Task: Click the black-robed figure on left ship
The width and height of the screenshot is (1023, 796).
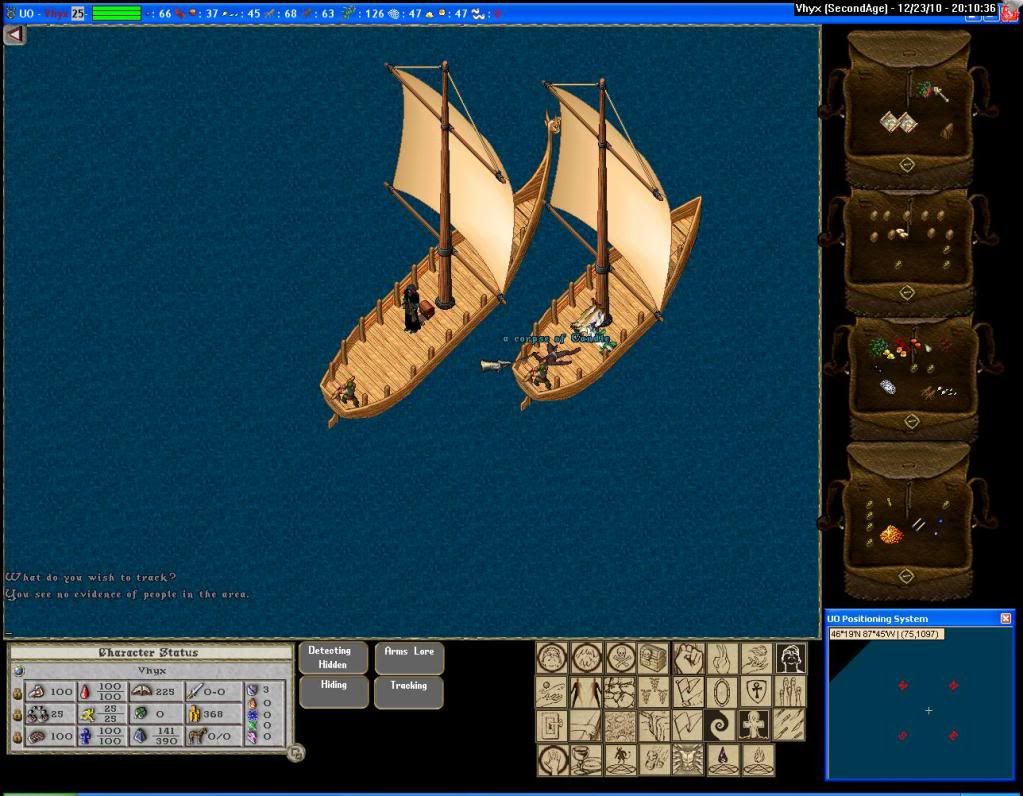Action: tap(412, 309)
